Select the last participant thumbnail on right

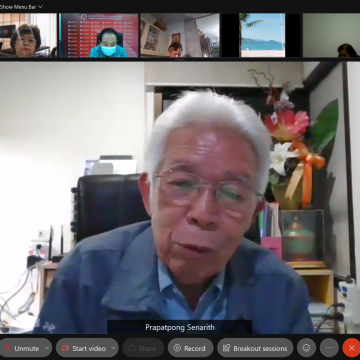click(331, 35)
